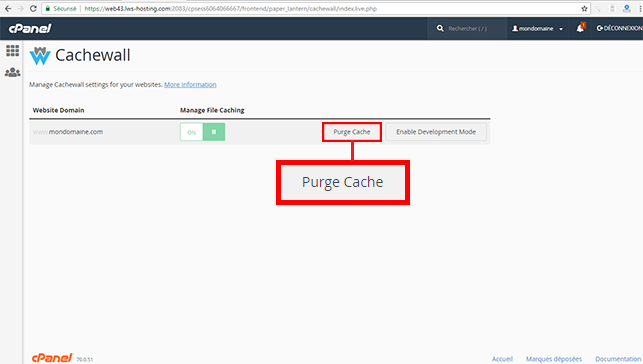
Task: Open the notifications bell icon
Action: 580,28
